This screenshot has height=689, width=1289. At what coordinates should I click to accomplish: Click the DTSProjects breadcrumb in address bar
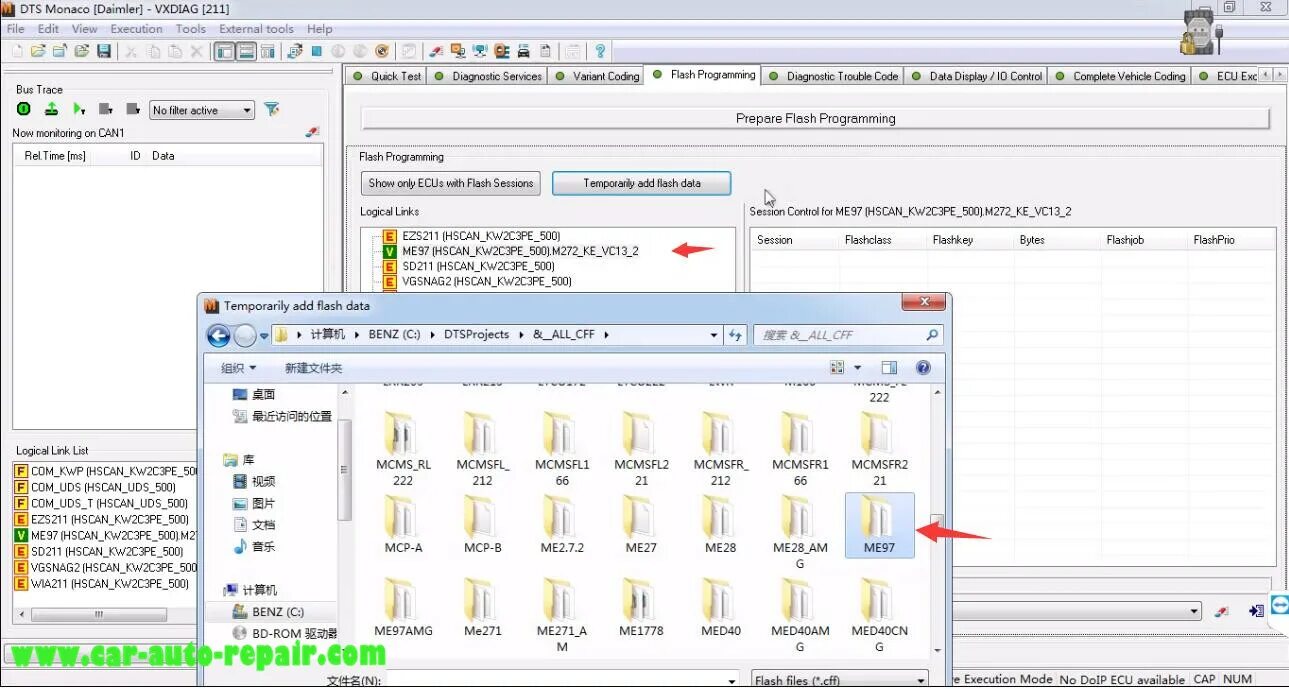(x=476, y=335)
